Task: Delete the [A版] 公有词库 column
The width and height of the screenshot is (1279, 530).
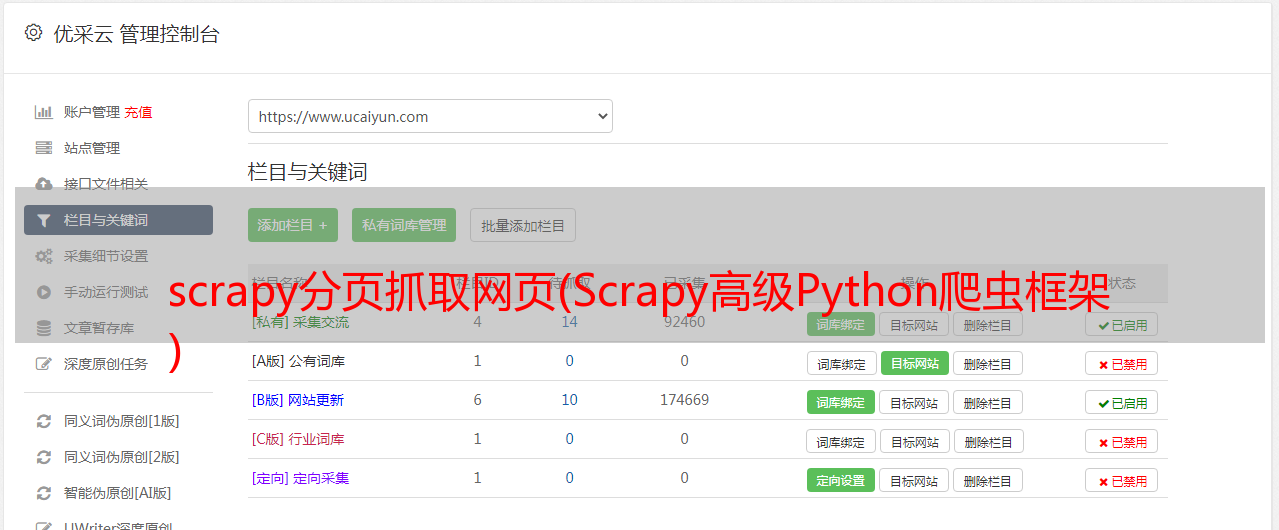Action: click(x=988, y=363)
